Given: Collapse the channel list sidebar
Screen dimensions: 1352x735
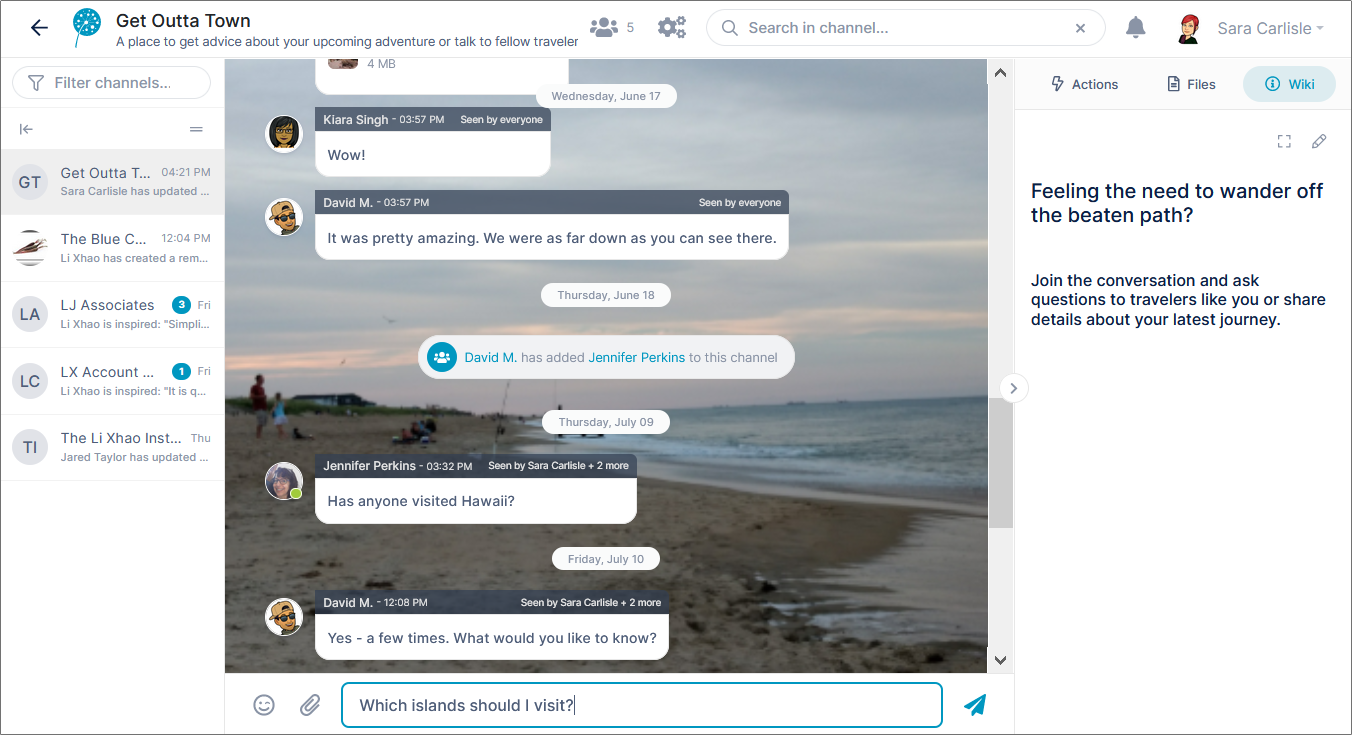Looking at the screenshot, I should [x=26, y=129].
